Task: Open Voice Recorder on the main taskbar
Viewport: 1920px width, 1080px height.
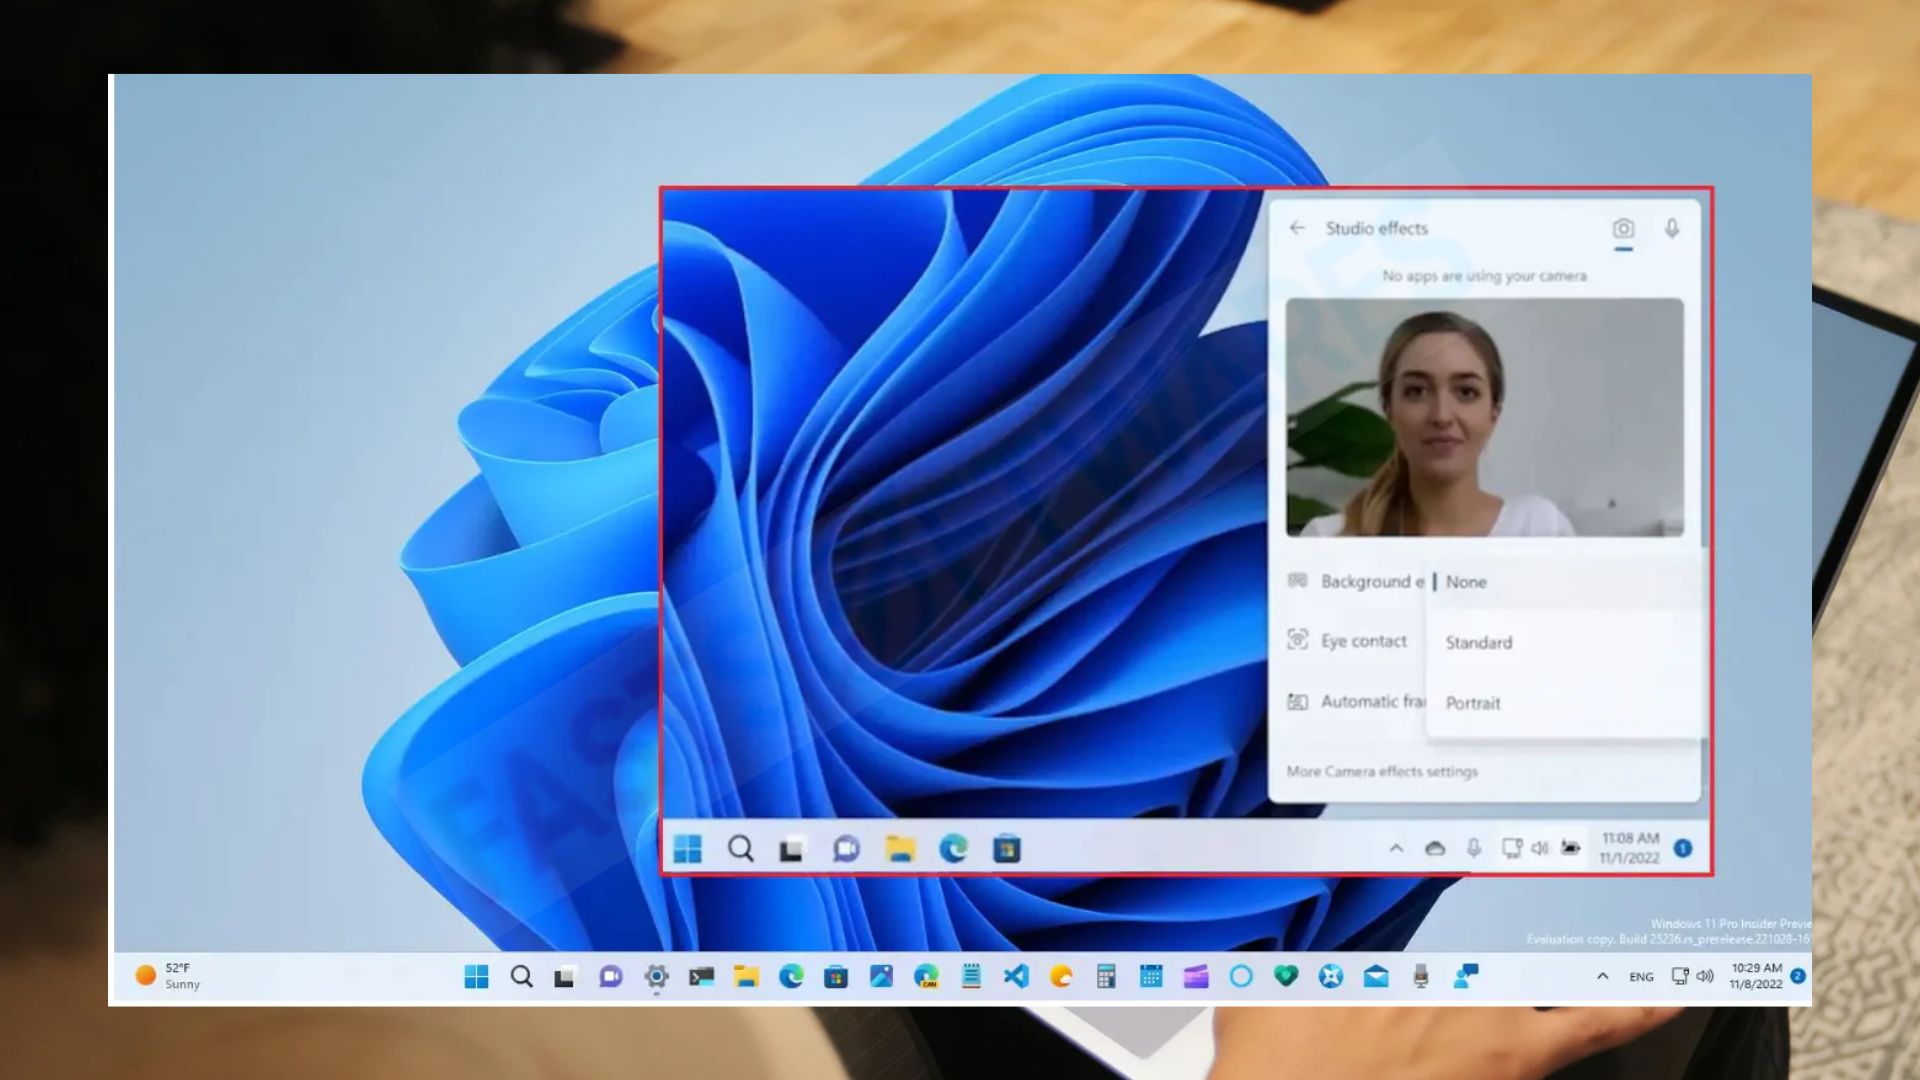Action: pos(1421,977)
